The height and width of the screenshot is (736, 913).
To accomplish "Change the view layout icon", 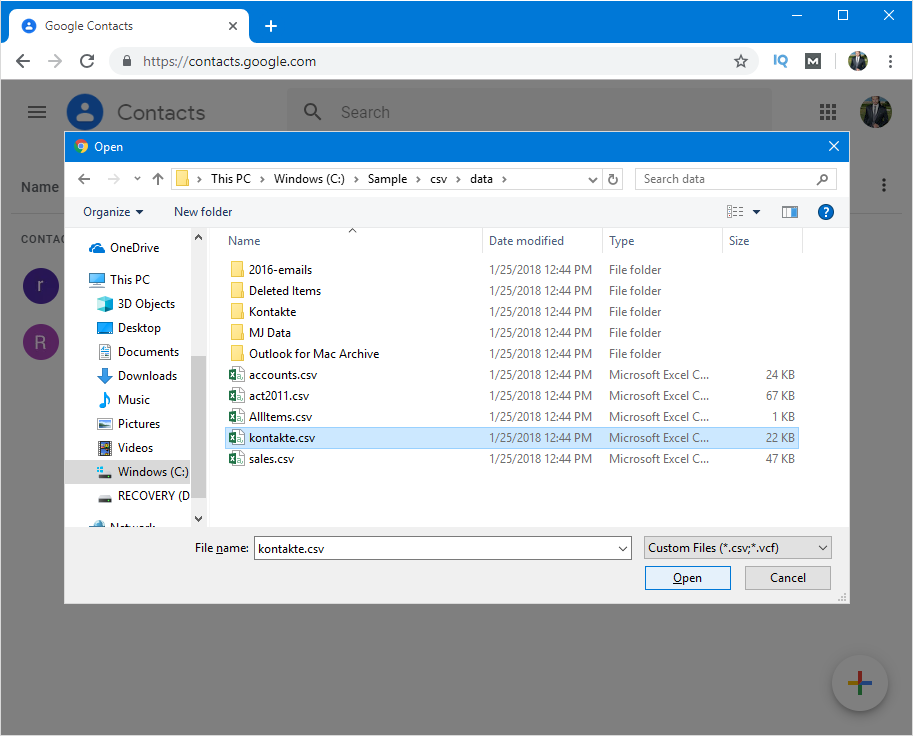I will [735, 212].
